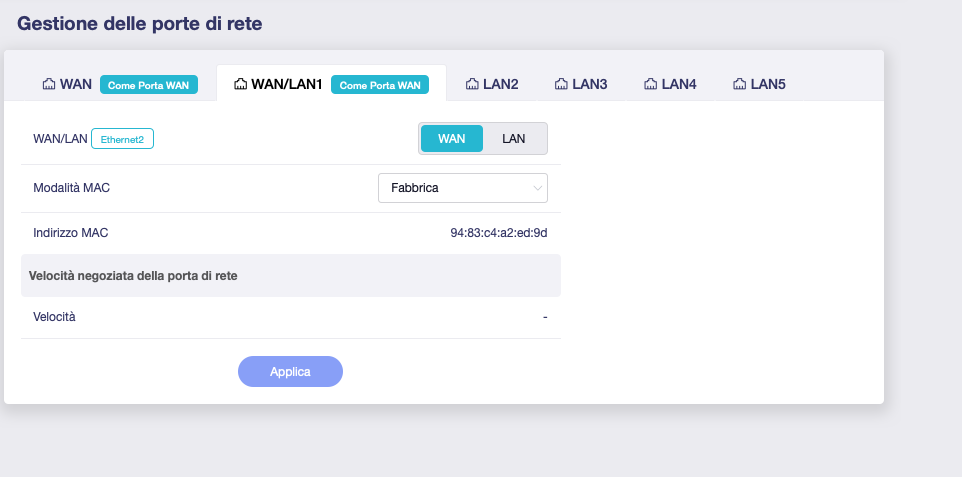Open the LAN2 tab label
Screen dimensions: 962x477
(x=500, y=84)
